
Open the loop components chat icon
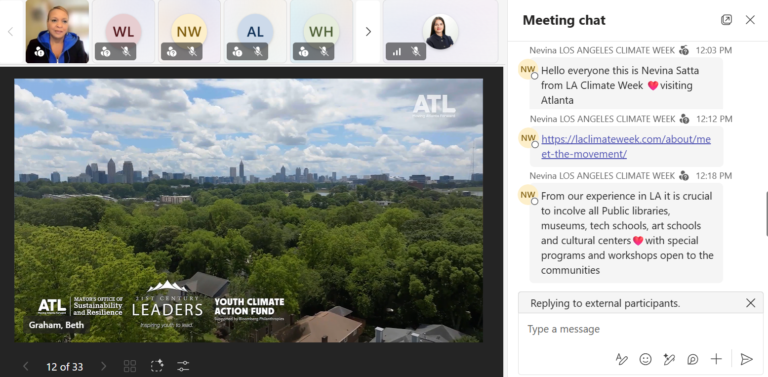coord(693,359)
